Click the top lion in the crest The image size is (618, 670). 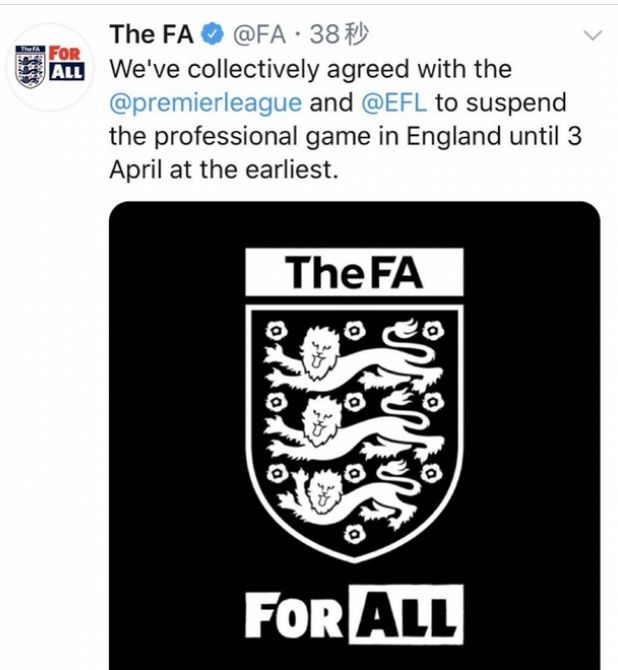[350, 356]
